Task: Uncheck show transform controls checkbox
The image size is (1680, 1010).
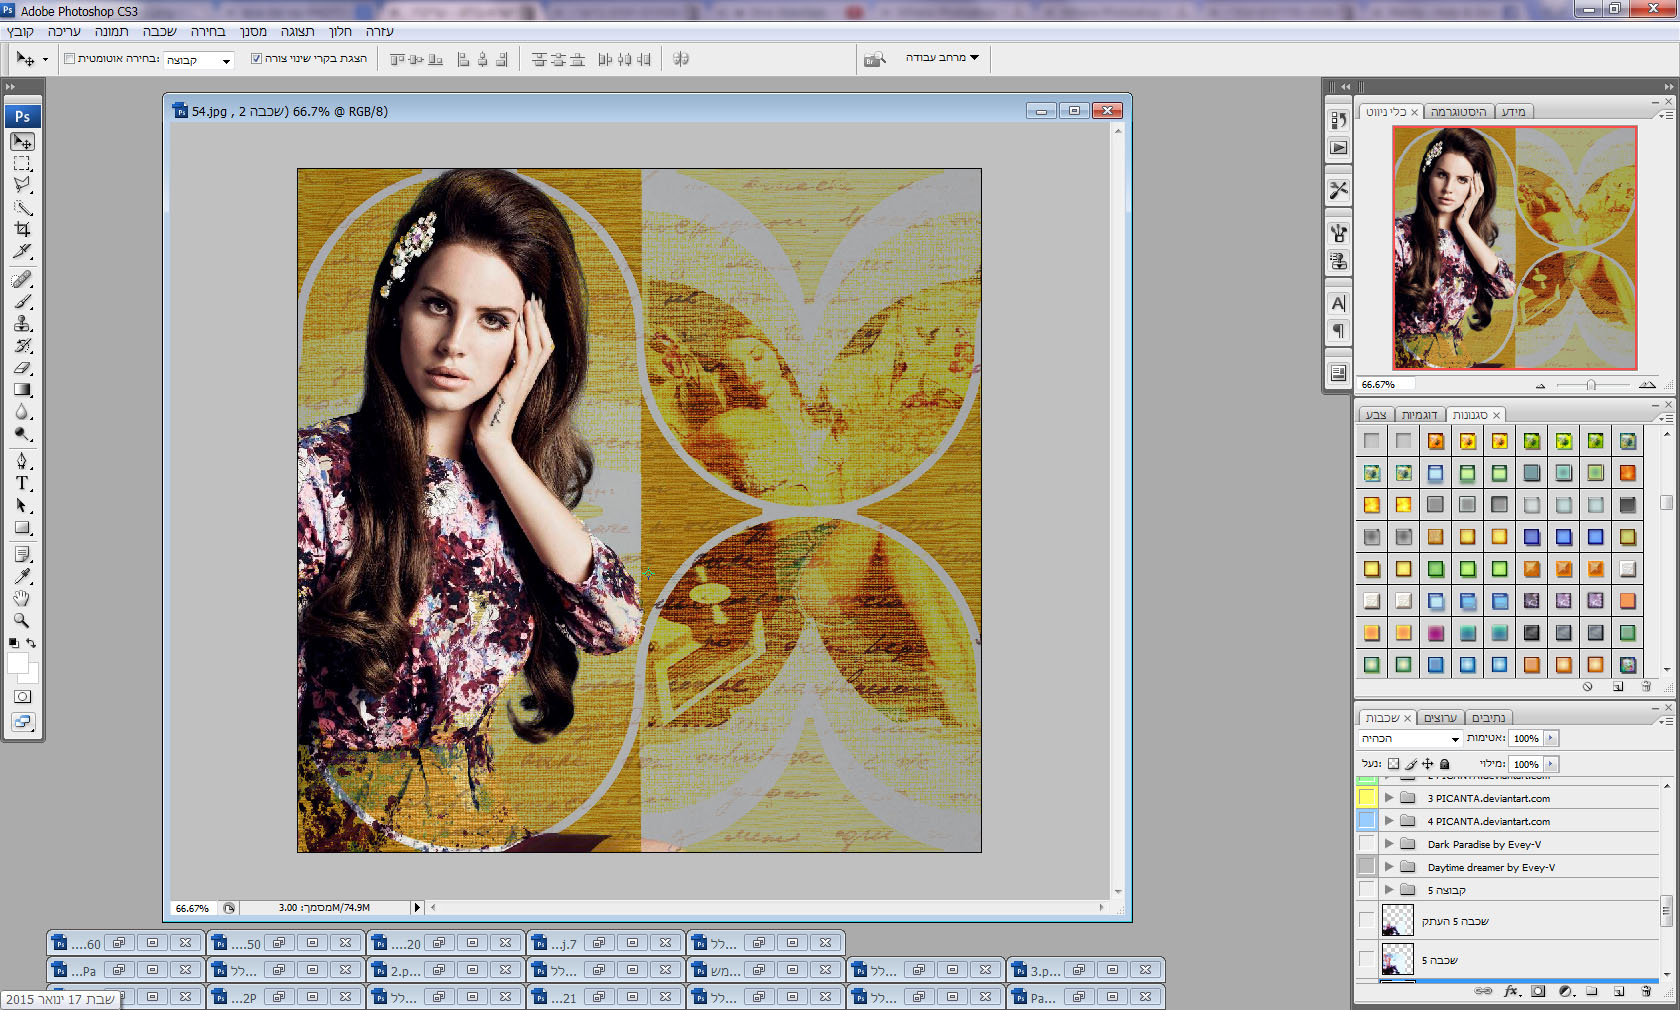Action: 256,59
